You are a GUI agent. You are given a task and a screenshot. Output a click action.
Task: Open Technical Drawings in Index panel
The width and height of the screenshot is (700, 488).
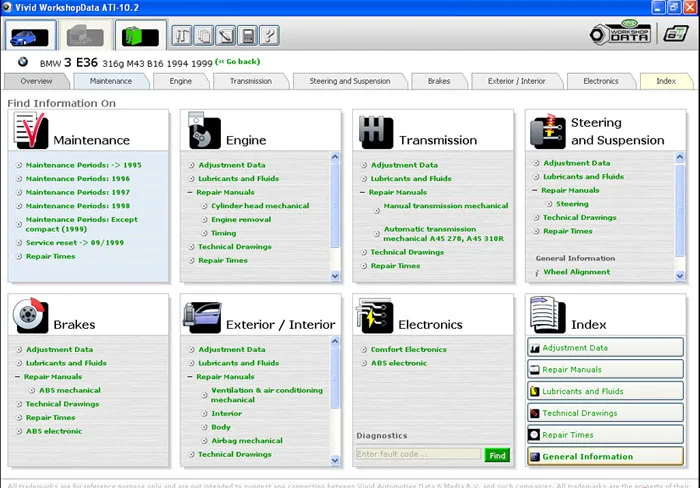pyautogui.click(x=605, y=413)
